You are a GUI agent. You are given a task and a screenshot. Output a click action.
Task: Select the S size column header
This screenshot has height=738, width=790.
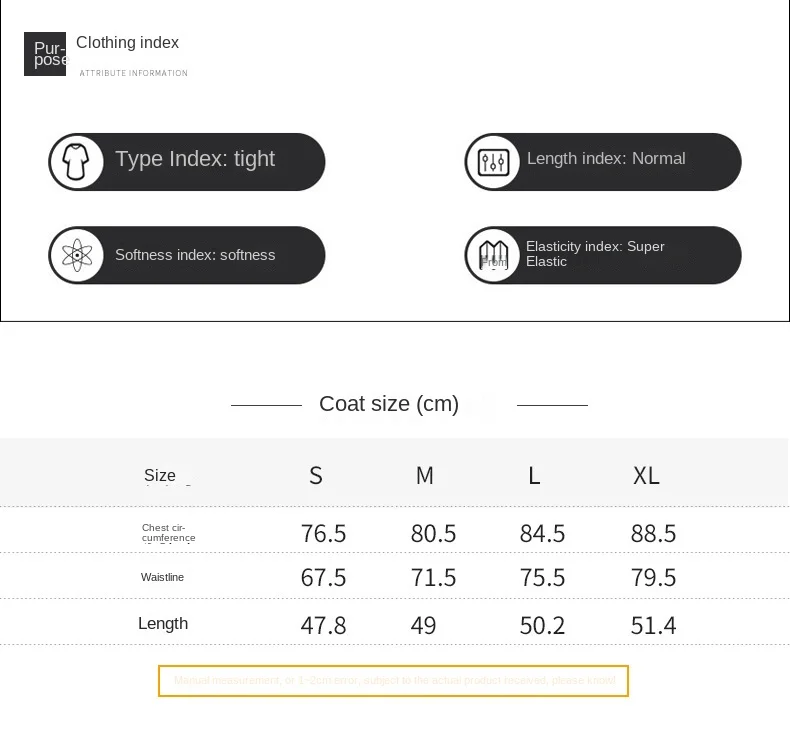(x=316, y=476)
